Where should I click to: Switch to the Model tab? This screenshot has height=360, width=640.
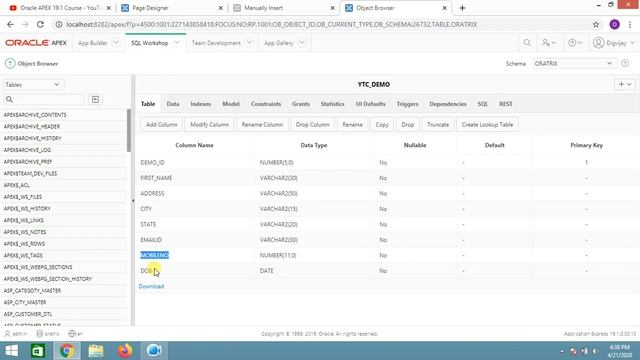click(231, 104)
